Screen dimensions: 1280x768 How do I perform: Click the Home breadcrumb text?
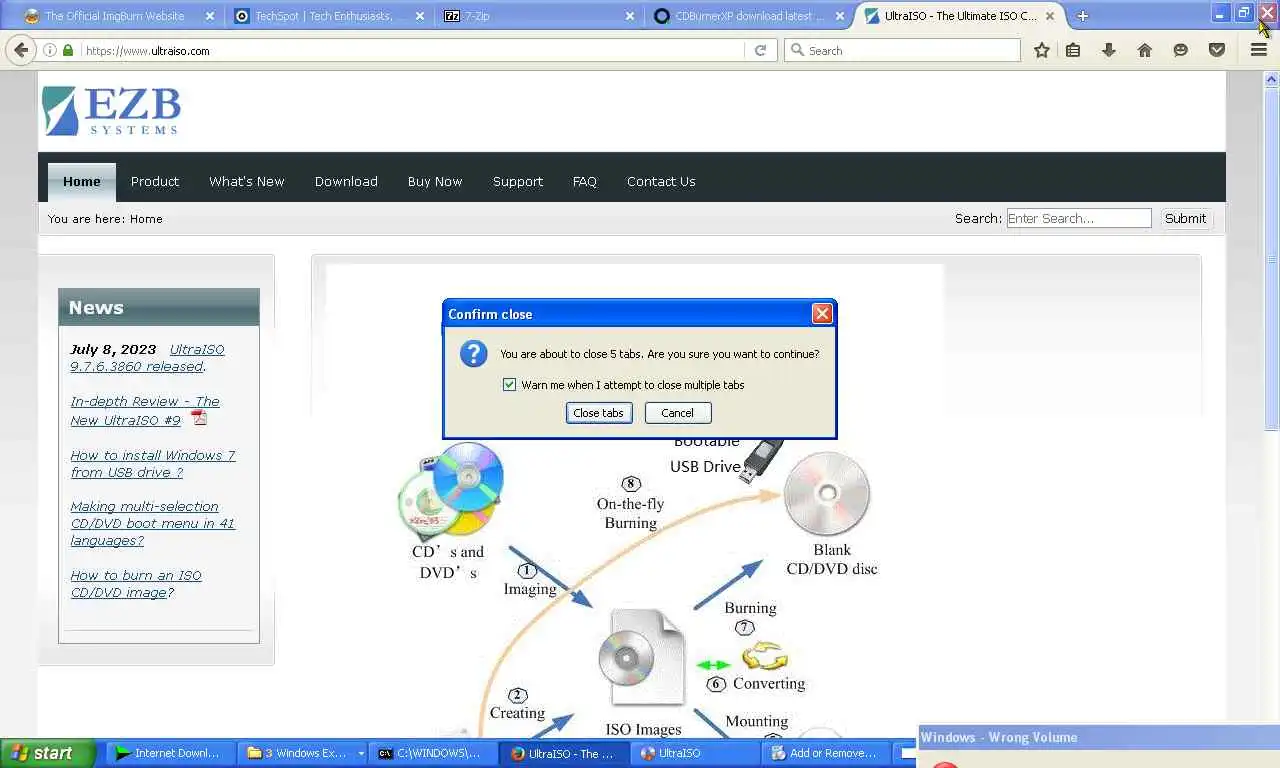click(x=146, y=219)
